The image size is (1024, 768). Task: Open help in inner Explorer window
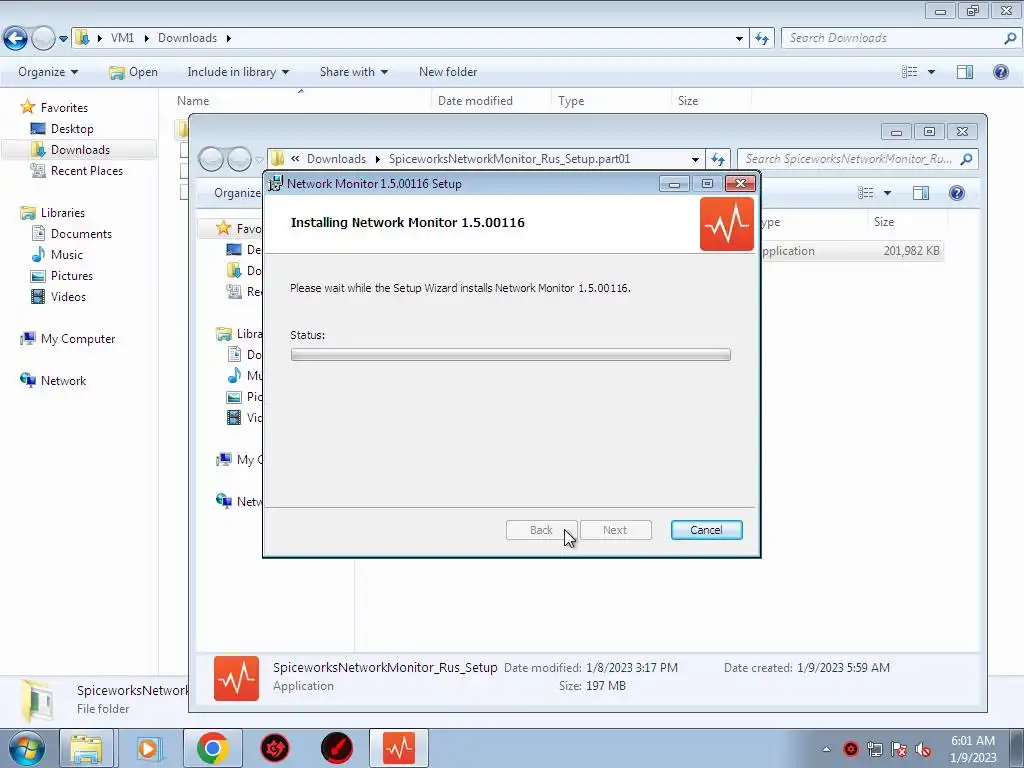[957, 193]
